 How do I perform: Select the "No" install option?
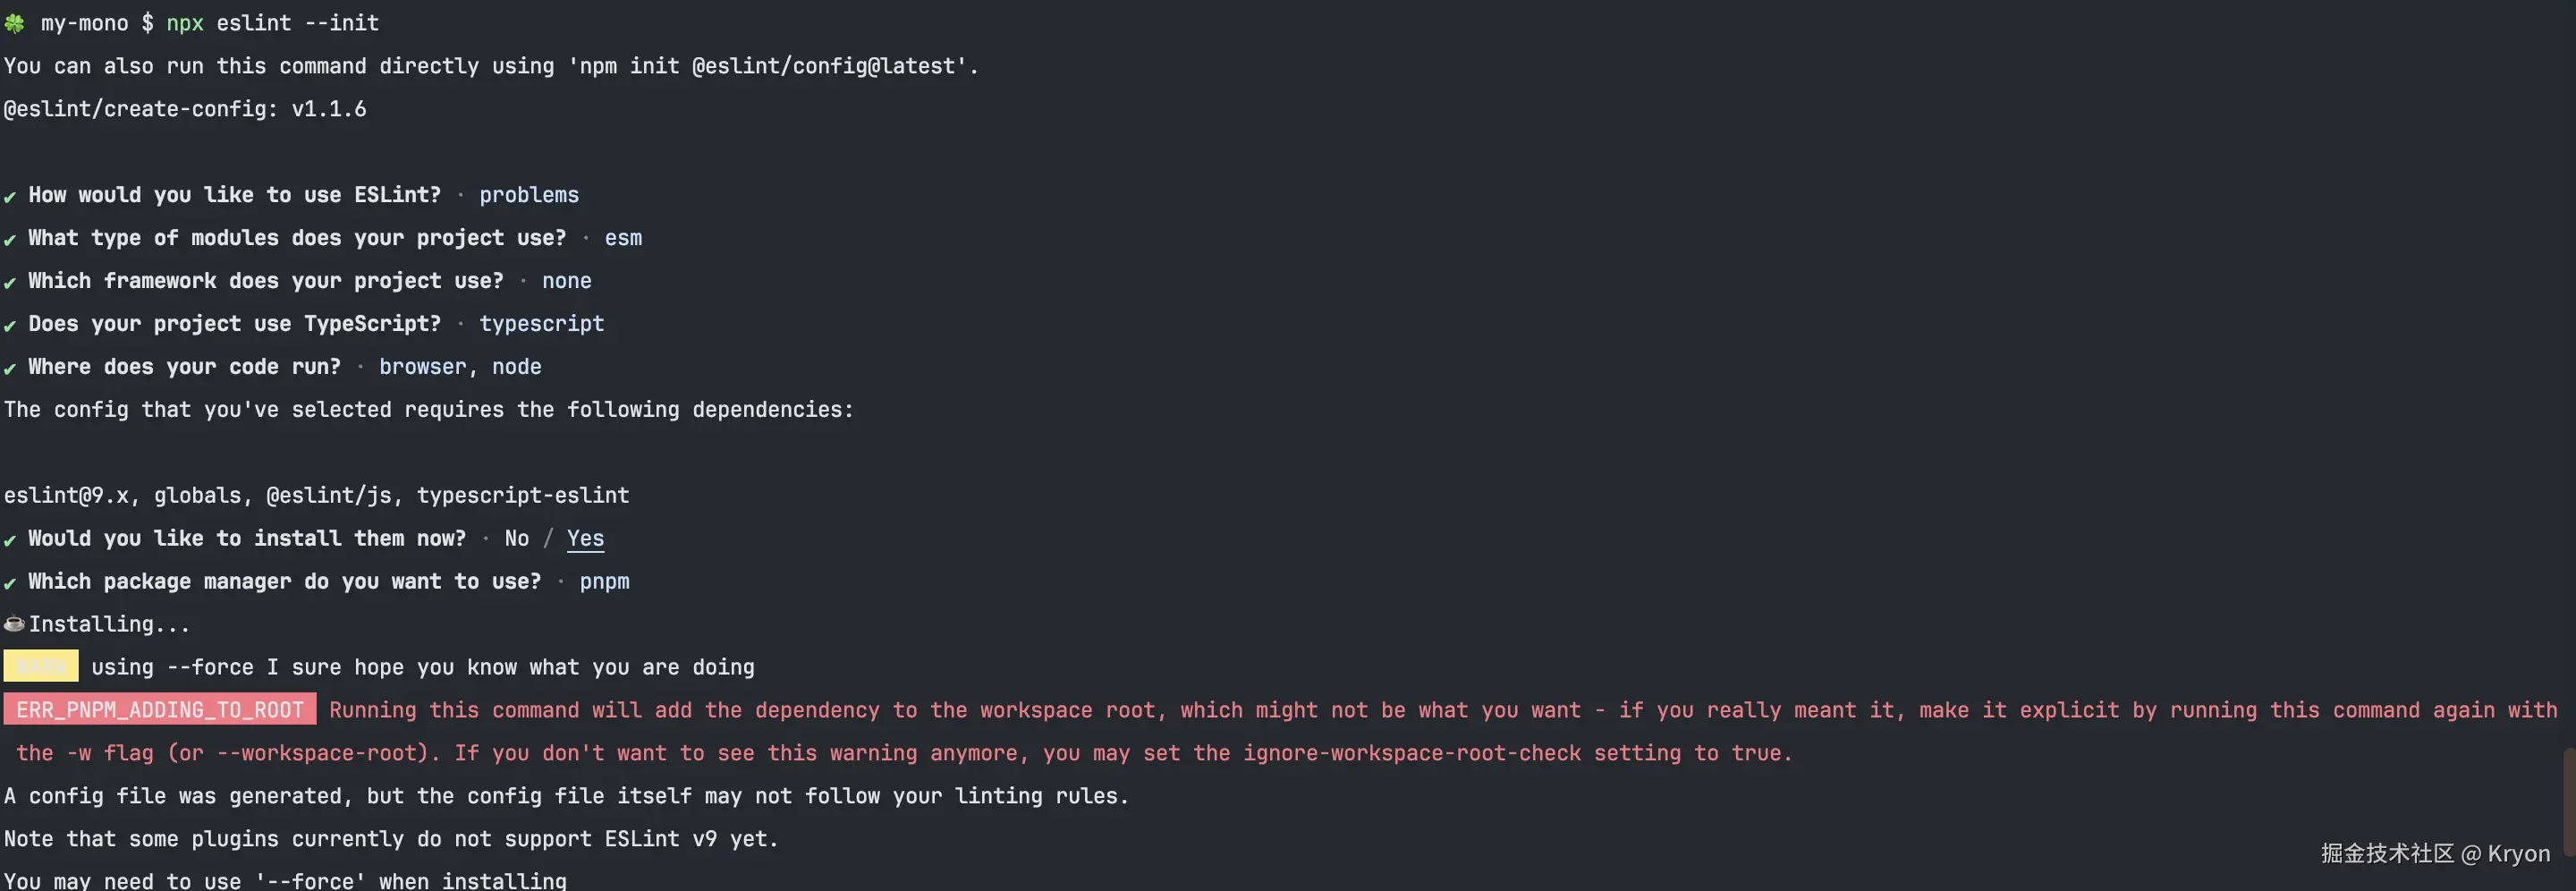point(516,538)
